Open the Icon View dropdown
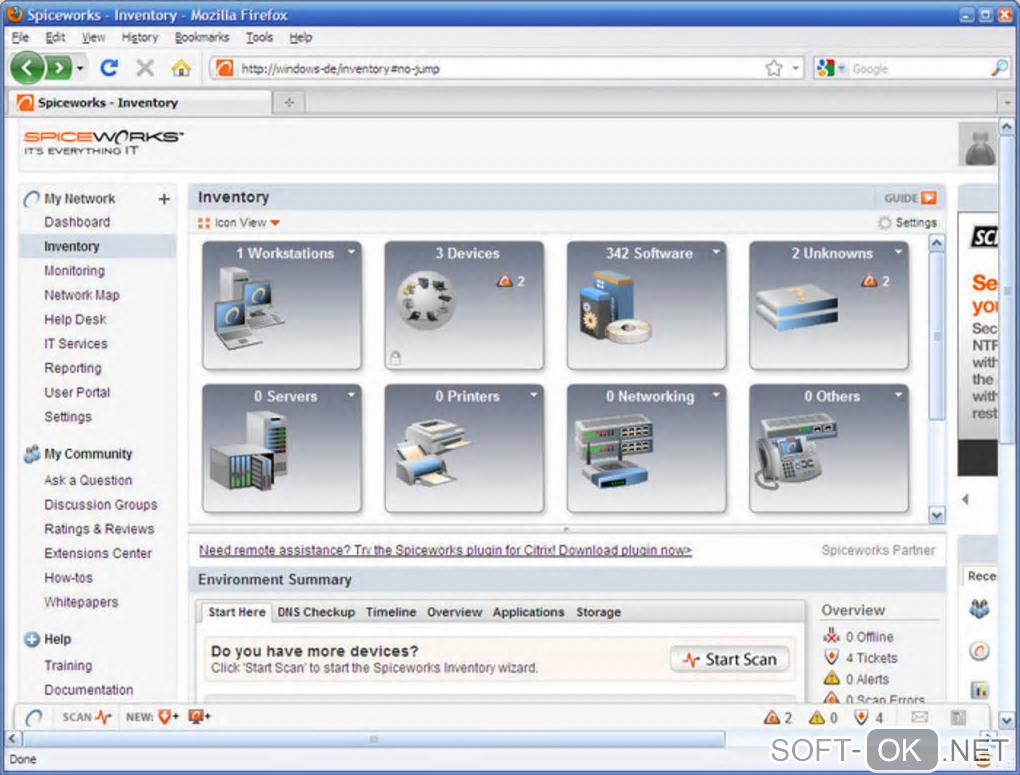 pyautogui.click(x=239, y=223)
